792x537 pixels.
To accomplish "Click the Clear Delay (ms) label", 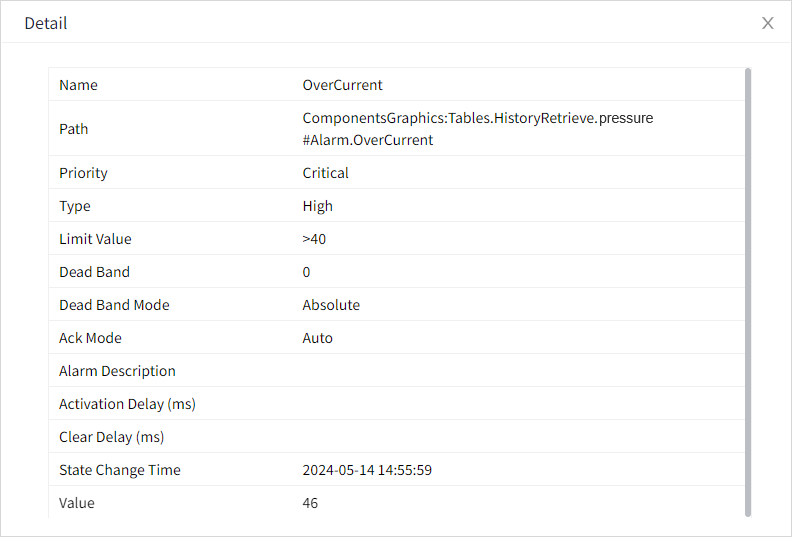I will (111, 437).
